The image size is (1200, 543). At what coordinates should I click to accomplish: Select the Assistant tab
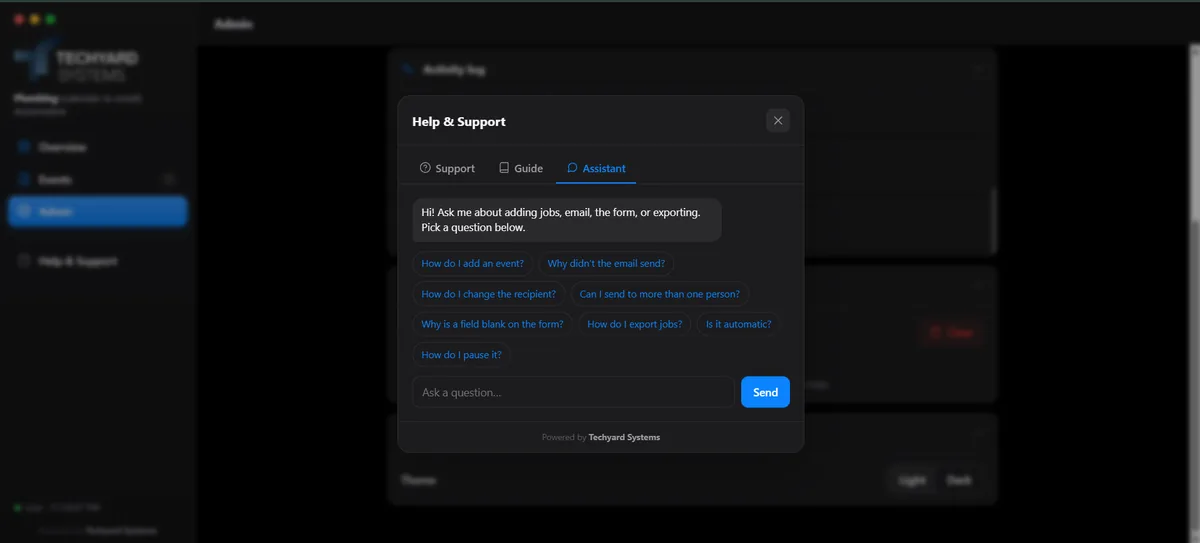tap(596, 168)
